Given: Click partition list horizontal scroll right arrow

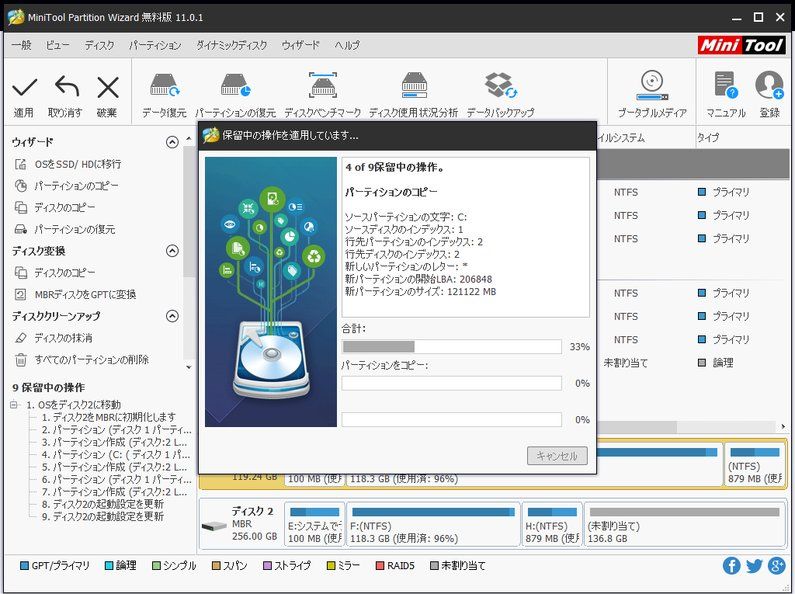Looking at the screenshot, I should [x=783, y=426].
